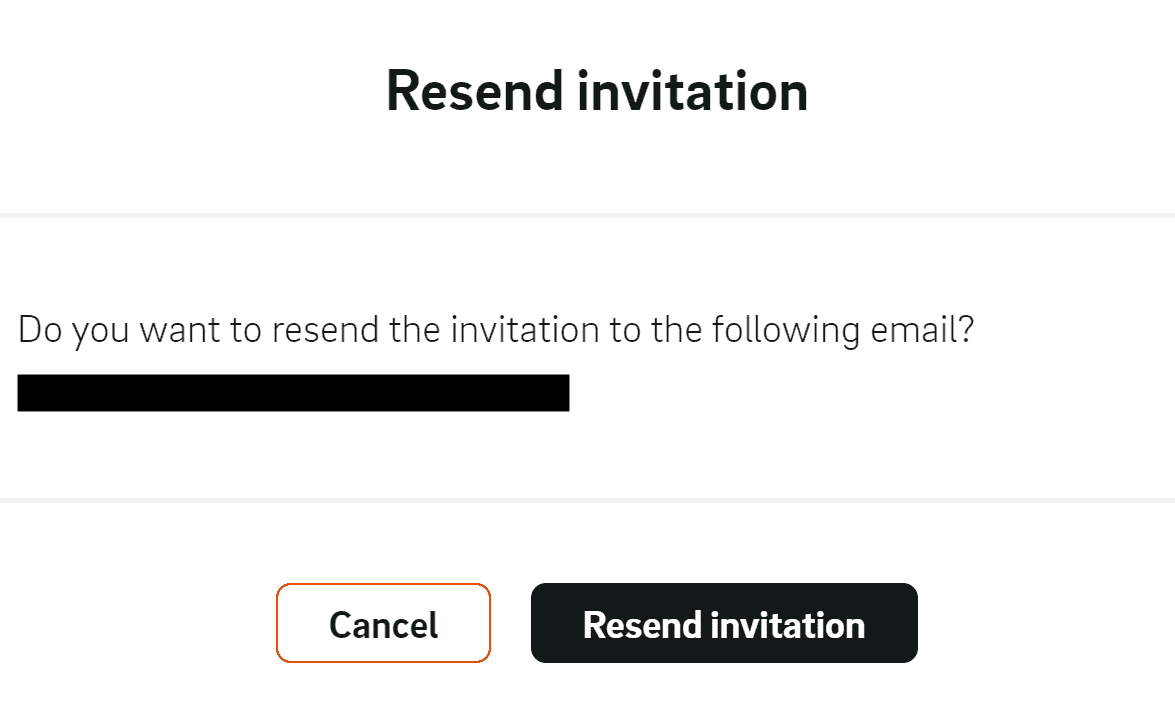Click the divider line above the buttons
Viewport: 1175px width, 725px height.
pyautogui.click(x=587, y=500)
